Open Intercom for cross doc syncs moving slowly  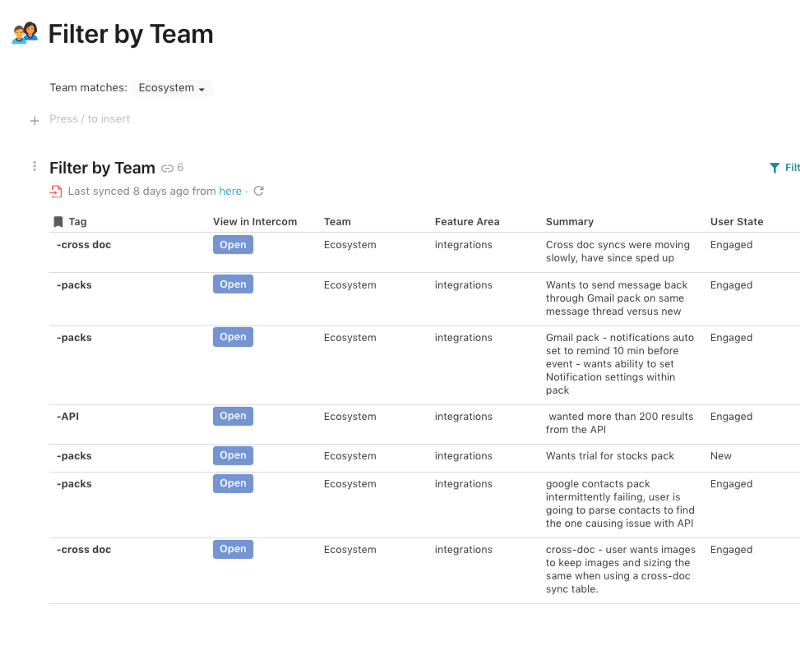tap(233, 244)
